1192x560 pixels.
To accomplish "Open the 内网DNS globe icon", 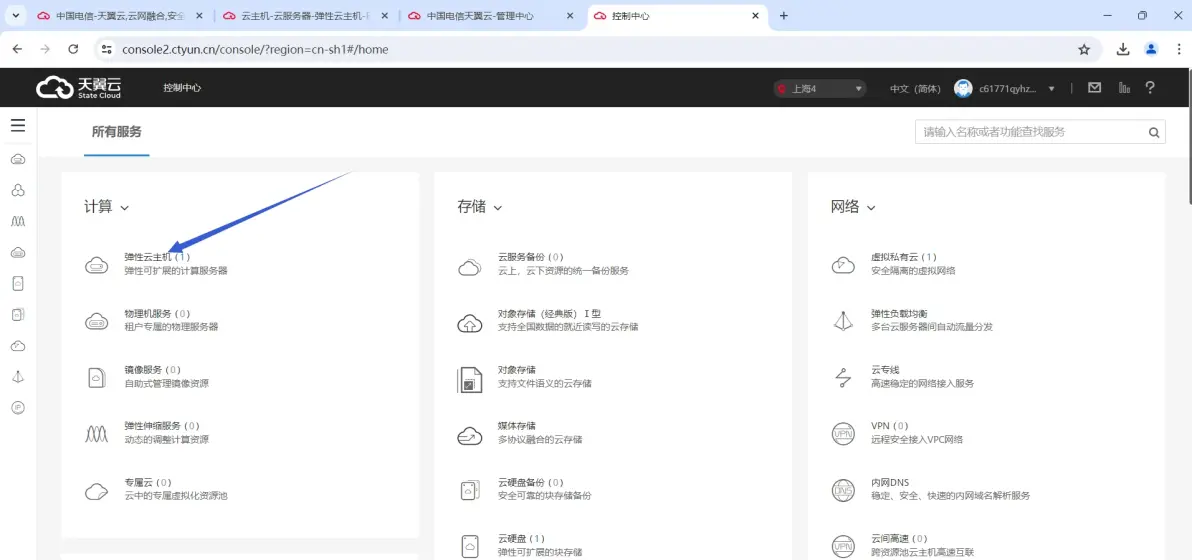I will [843, 490].
